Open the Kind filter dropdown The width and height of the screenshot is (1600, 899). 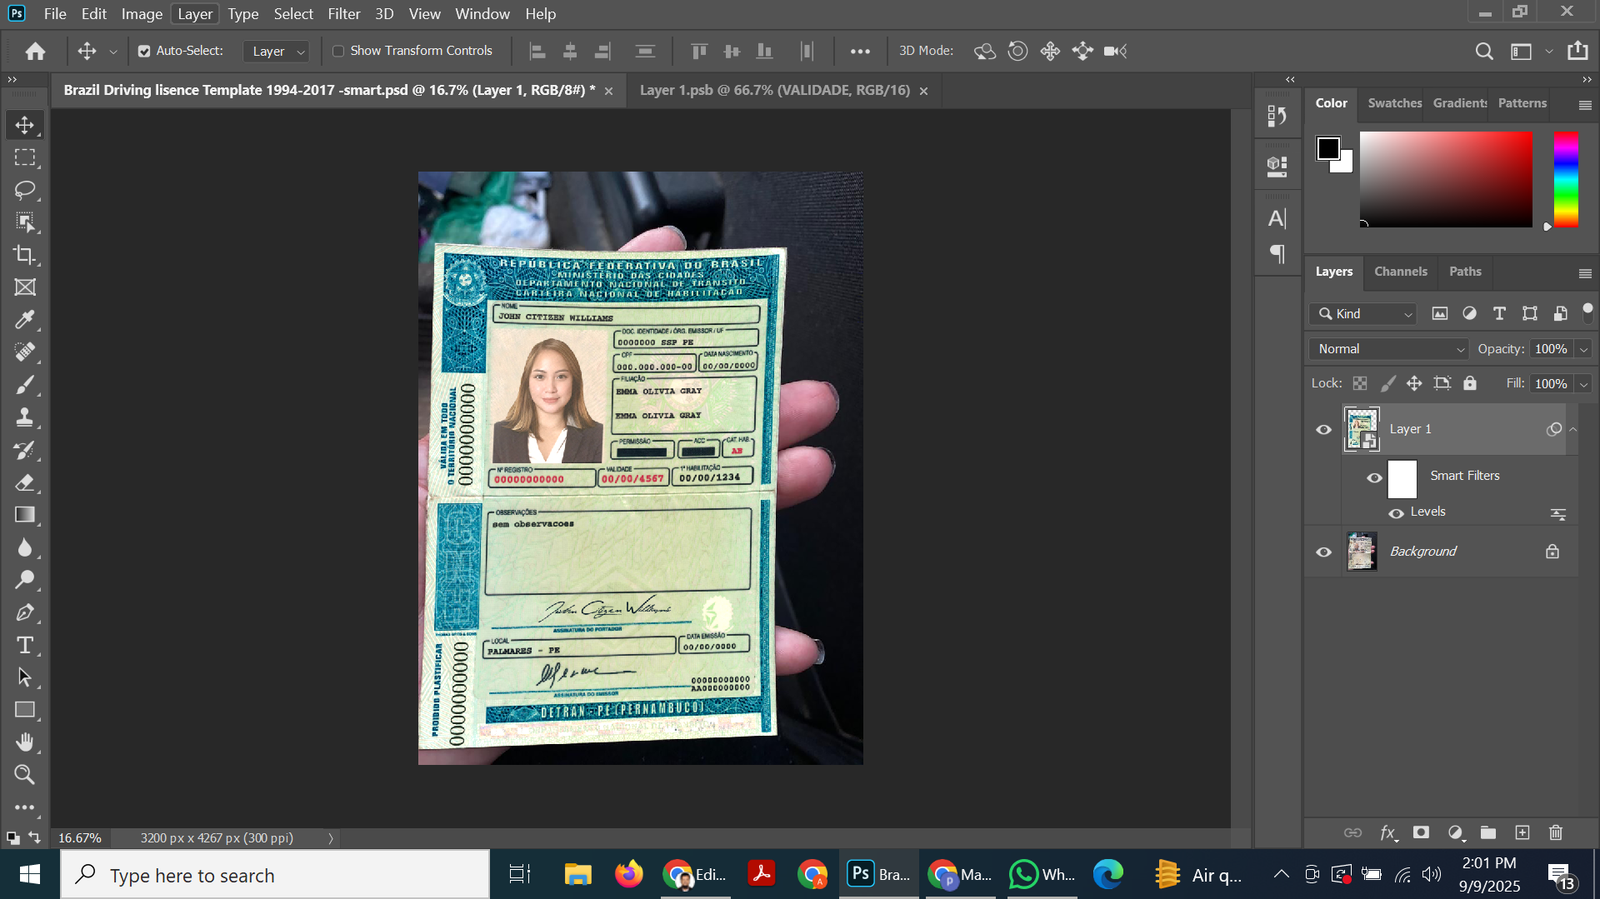[1365, 314]
